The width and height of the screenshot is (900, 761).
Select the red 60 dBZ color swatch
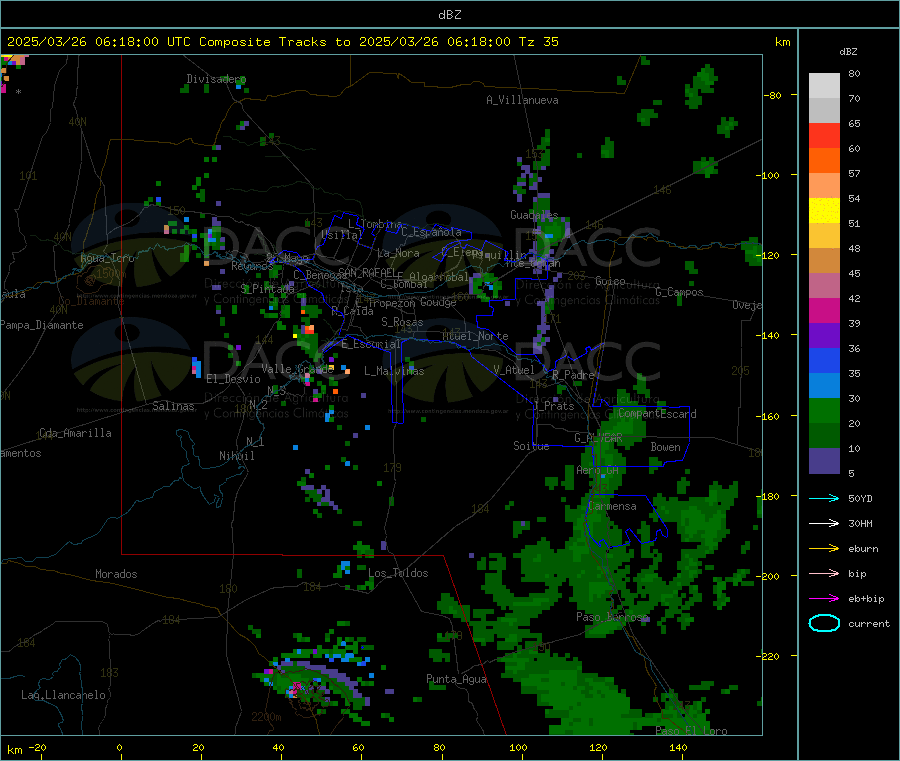click(x=824, y=135)
